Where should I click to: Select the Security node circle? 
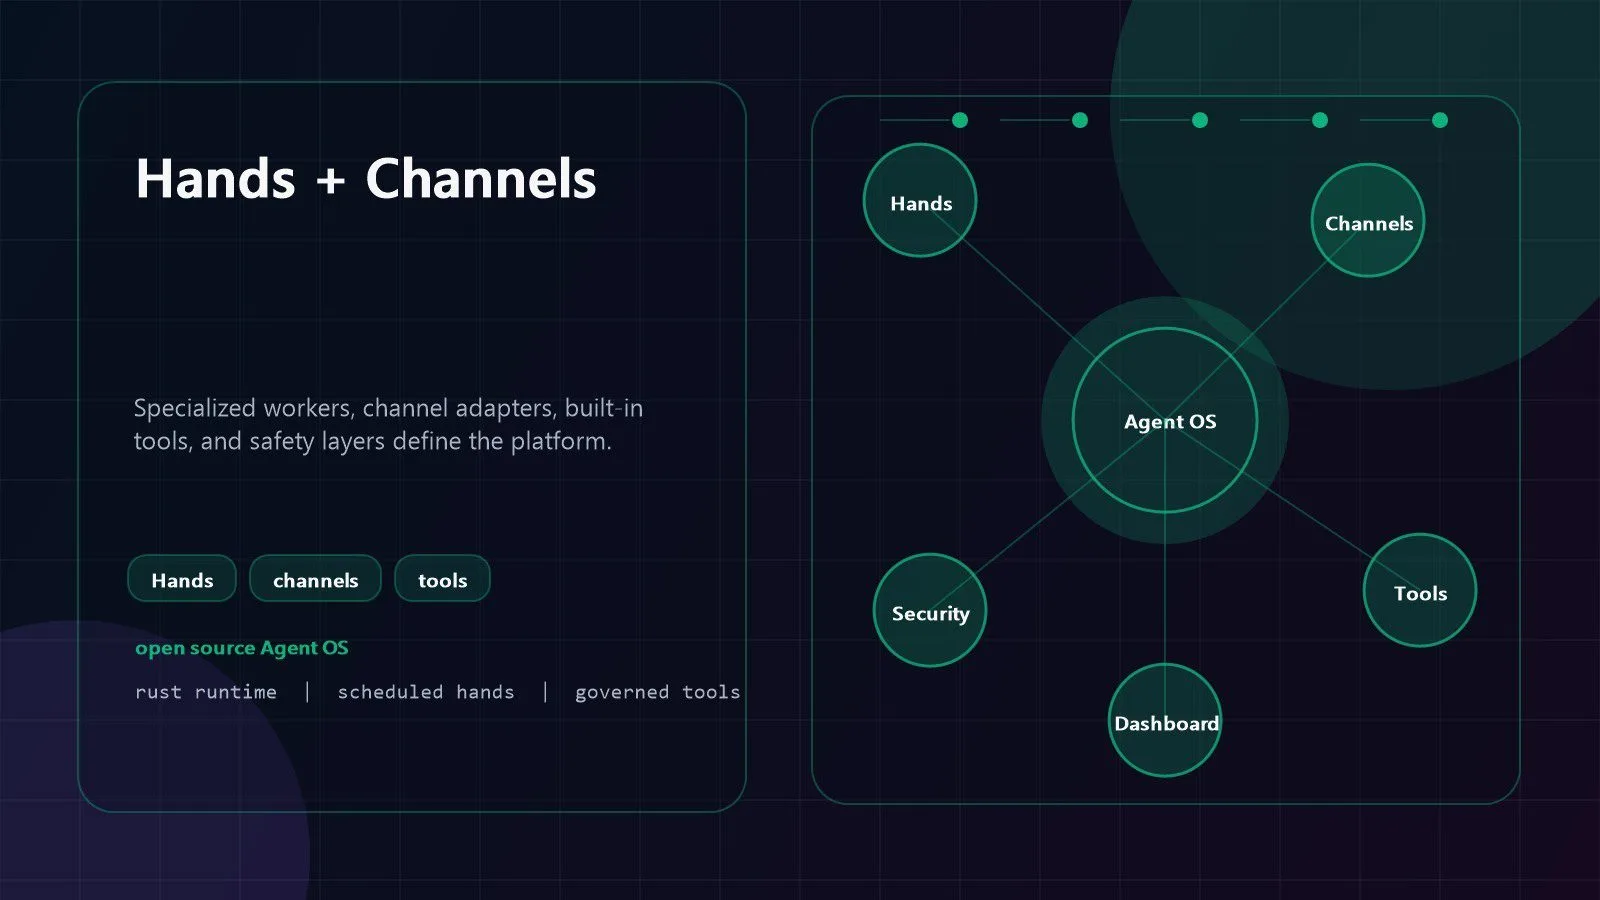point(930,610)
